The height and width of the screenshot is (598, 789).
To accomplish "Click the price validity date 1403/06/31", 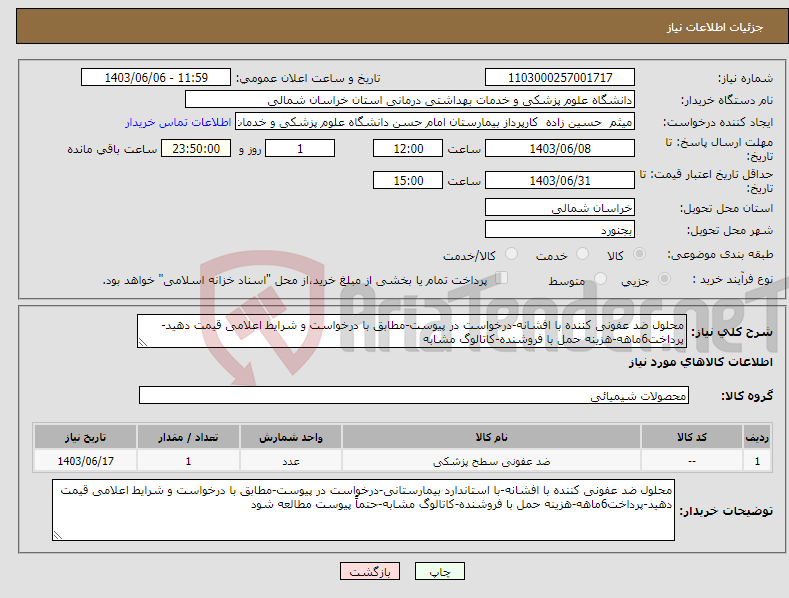I will 560,180.
